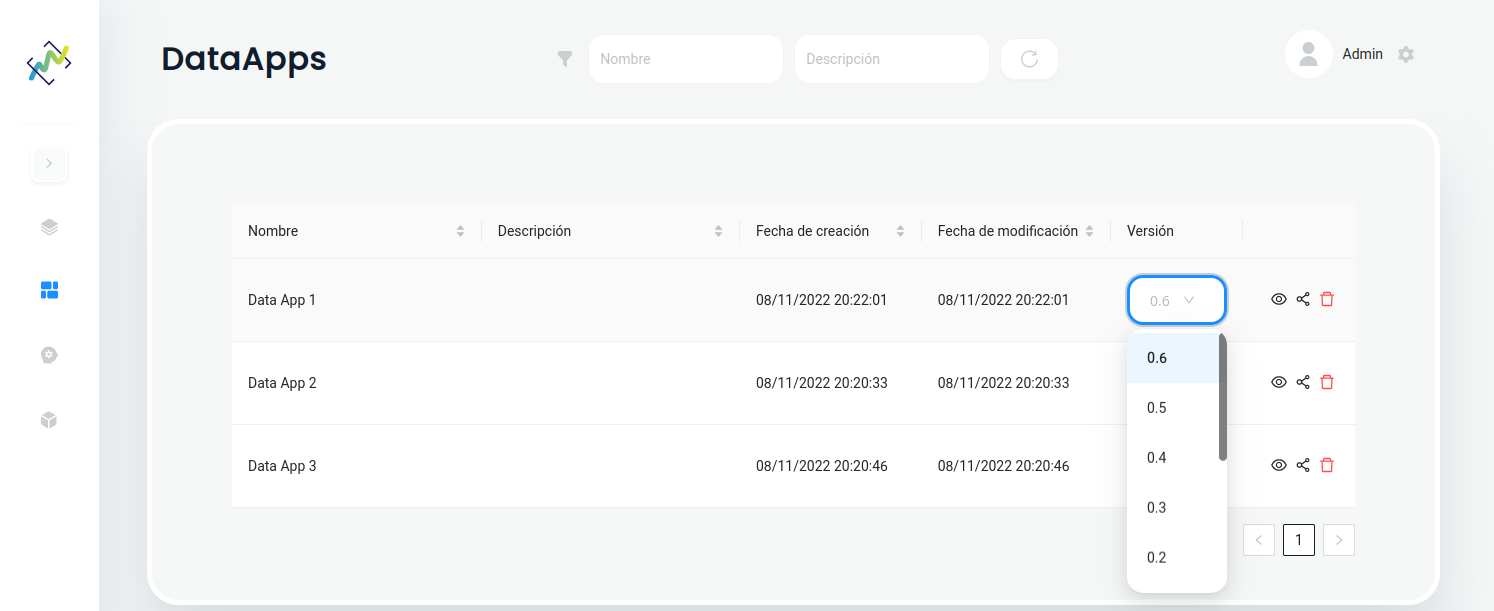Go to the previous page of results

coord(1259,540)
